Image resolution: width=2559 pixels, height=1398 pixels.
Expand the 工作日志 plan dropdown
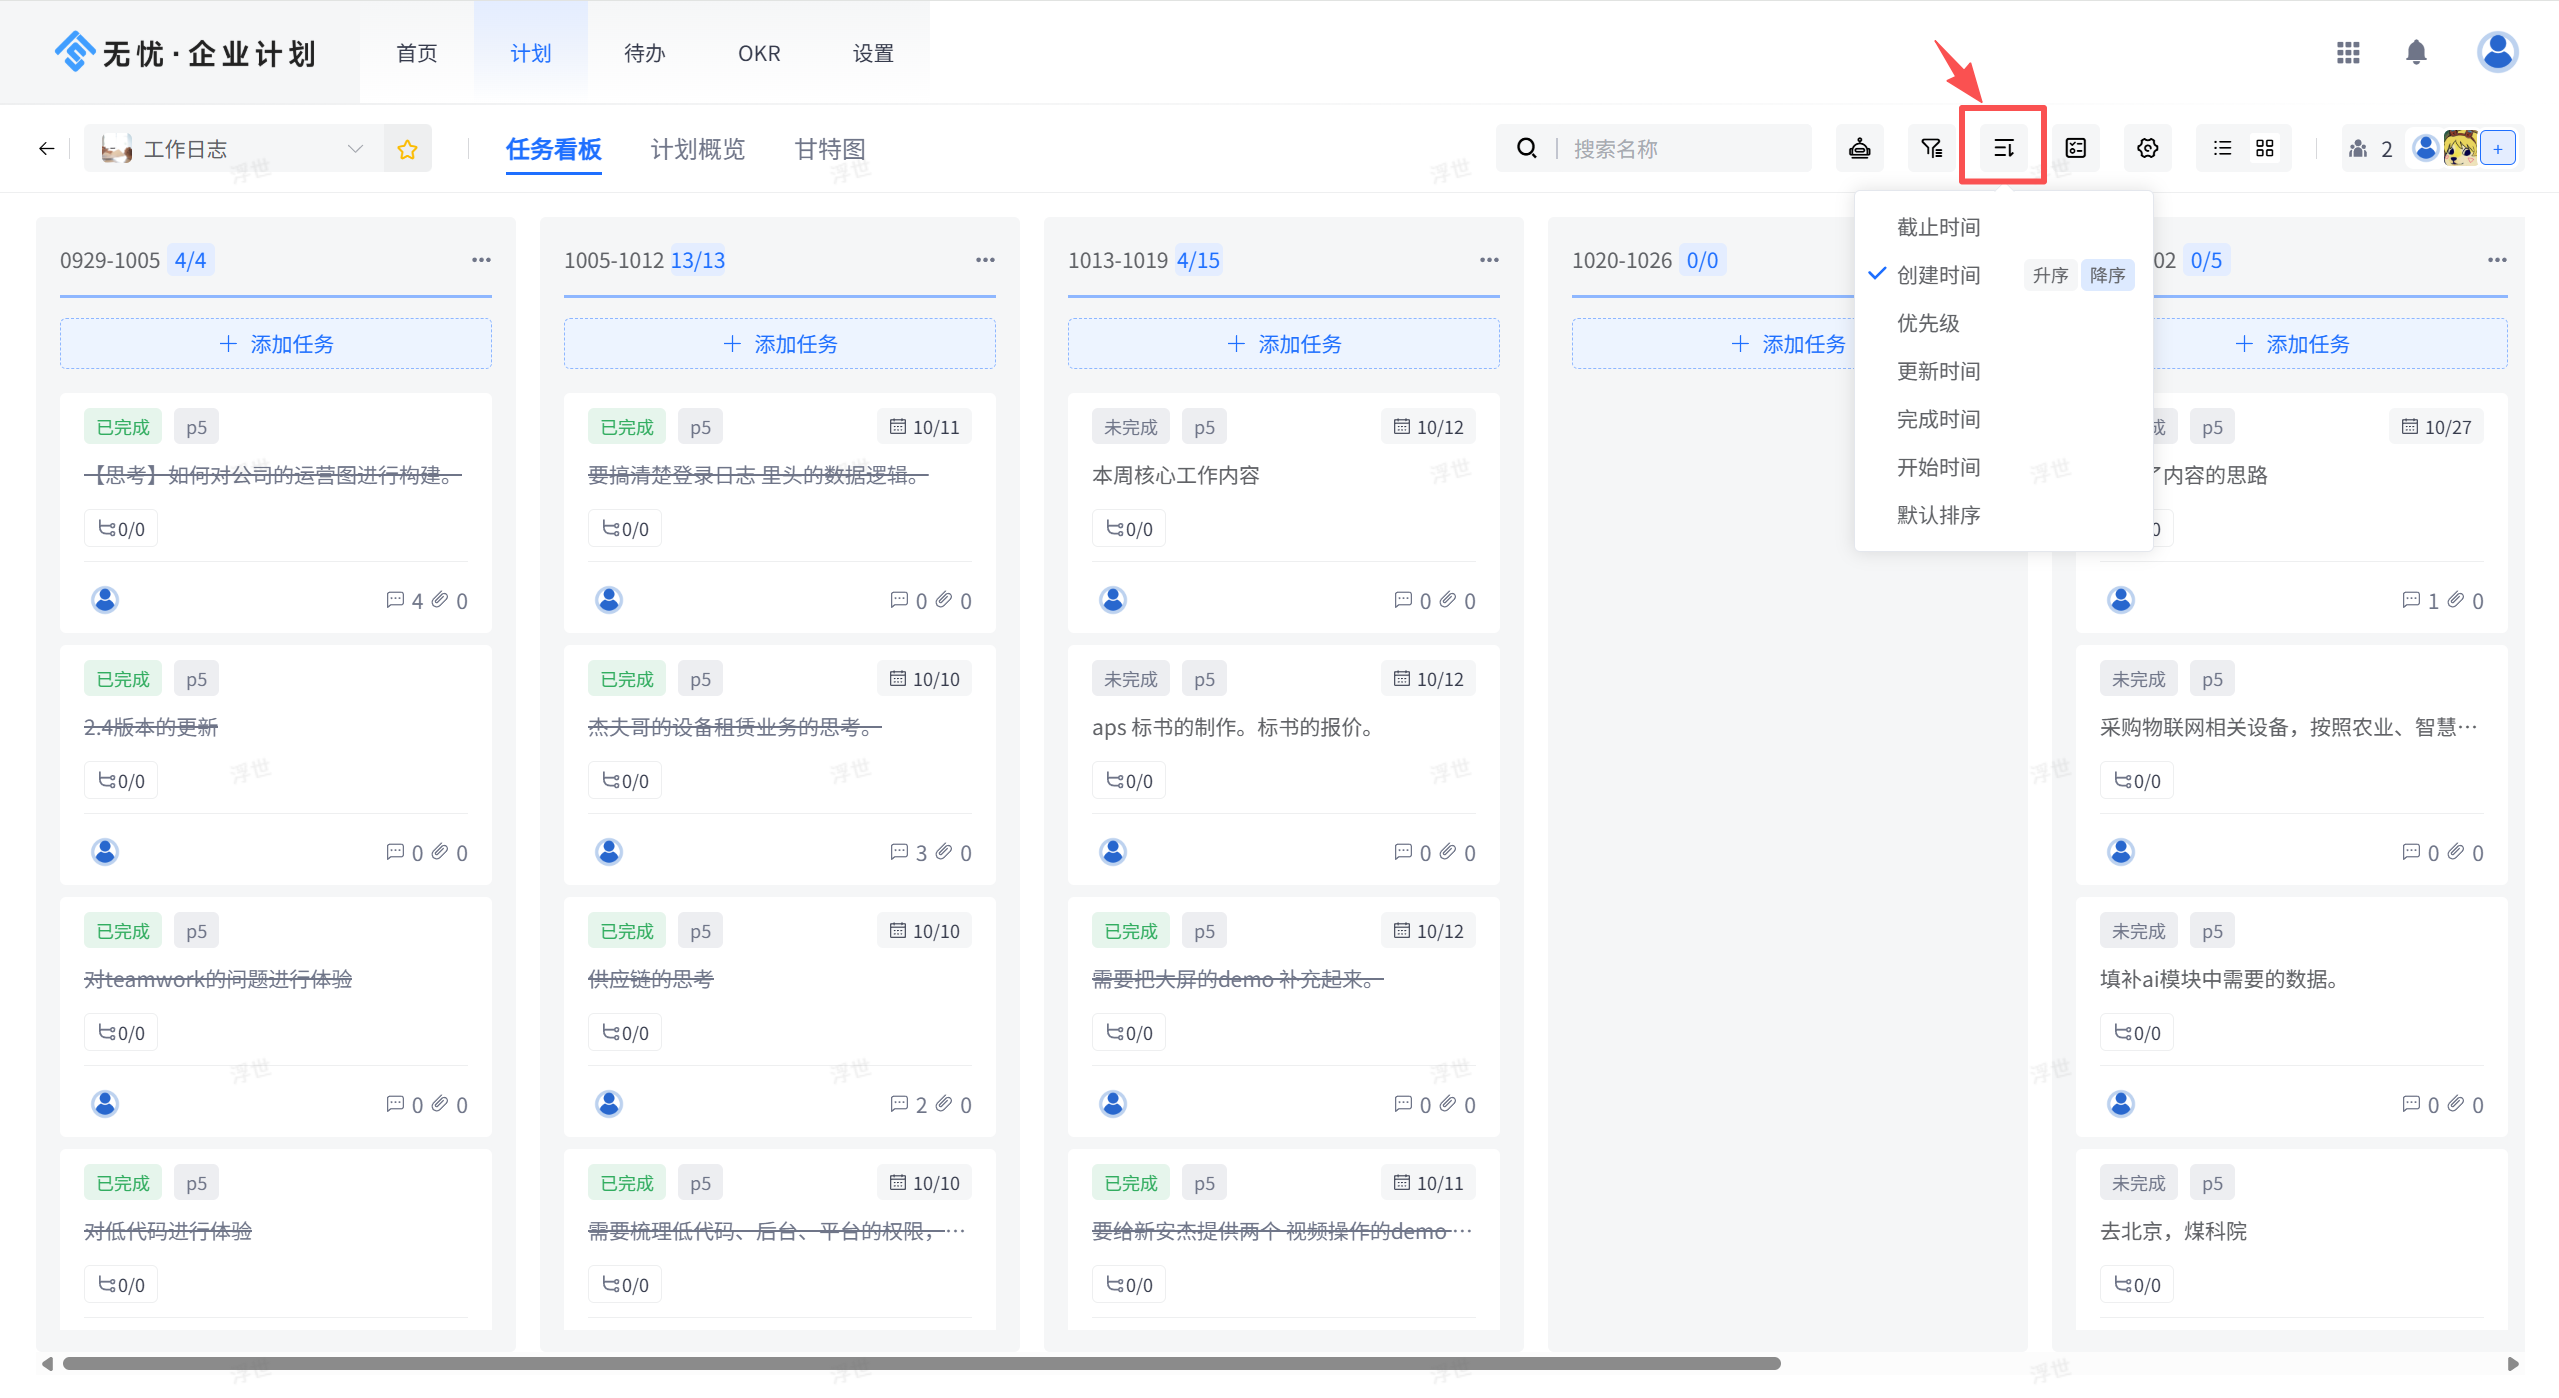(354, 149)
